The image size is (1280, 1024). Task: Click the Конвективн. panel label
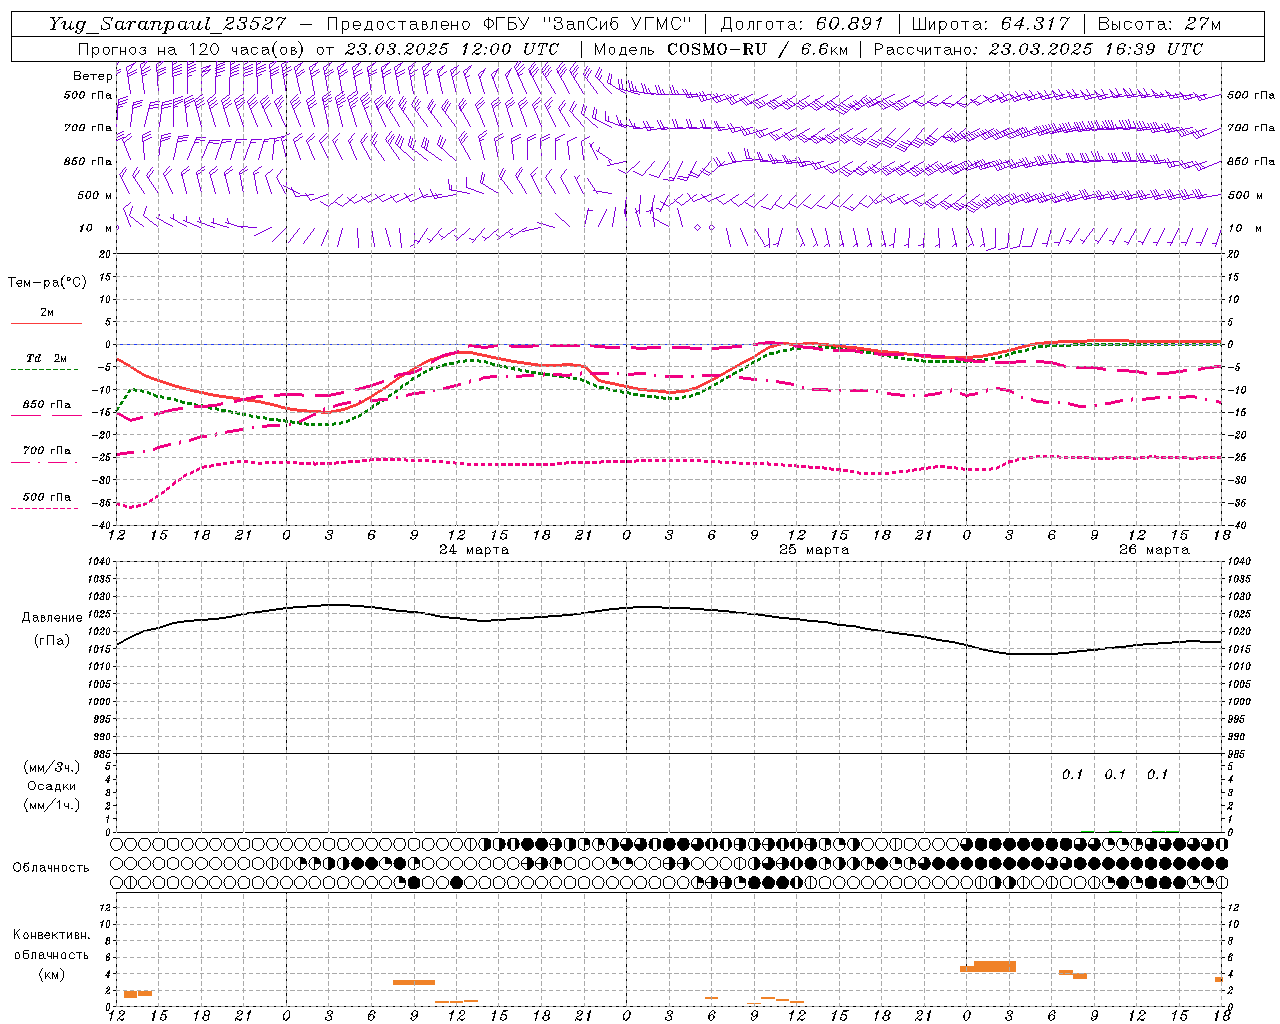(51, 935)
